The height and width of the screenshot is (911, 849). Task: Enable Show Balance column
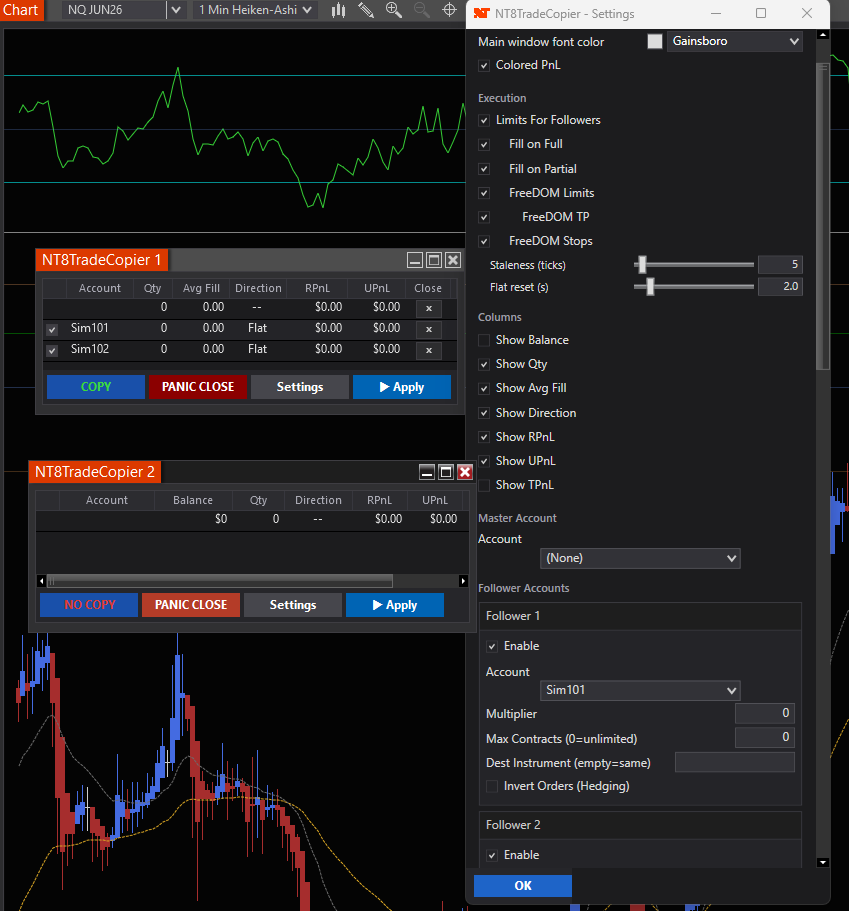click(x=483, y=340)
